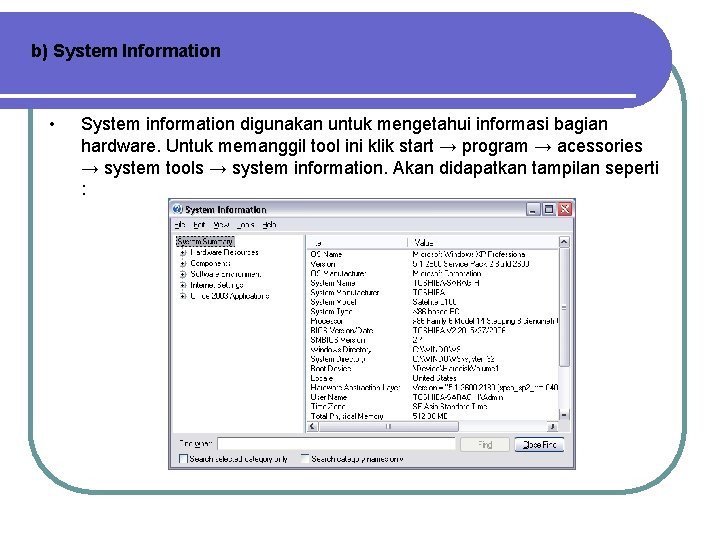Select Internet Settings tree label
Screen dimensions: 720x540
pyautogui.click(x=217, y=286)
